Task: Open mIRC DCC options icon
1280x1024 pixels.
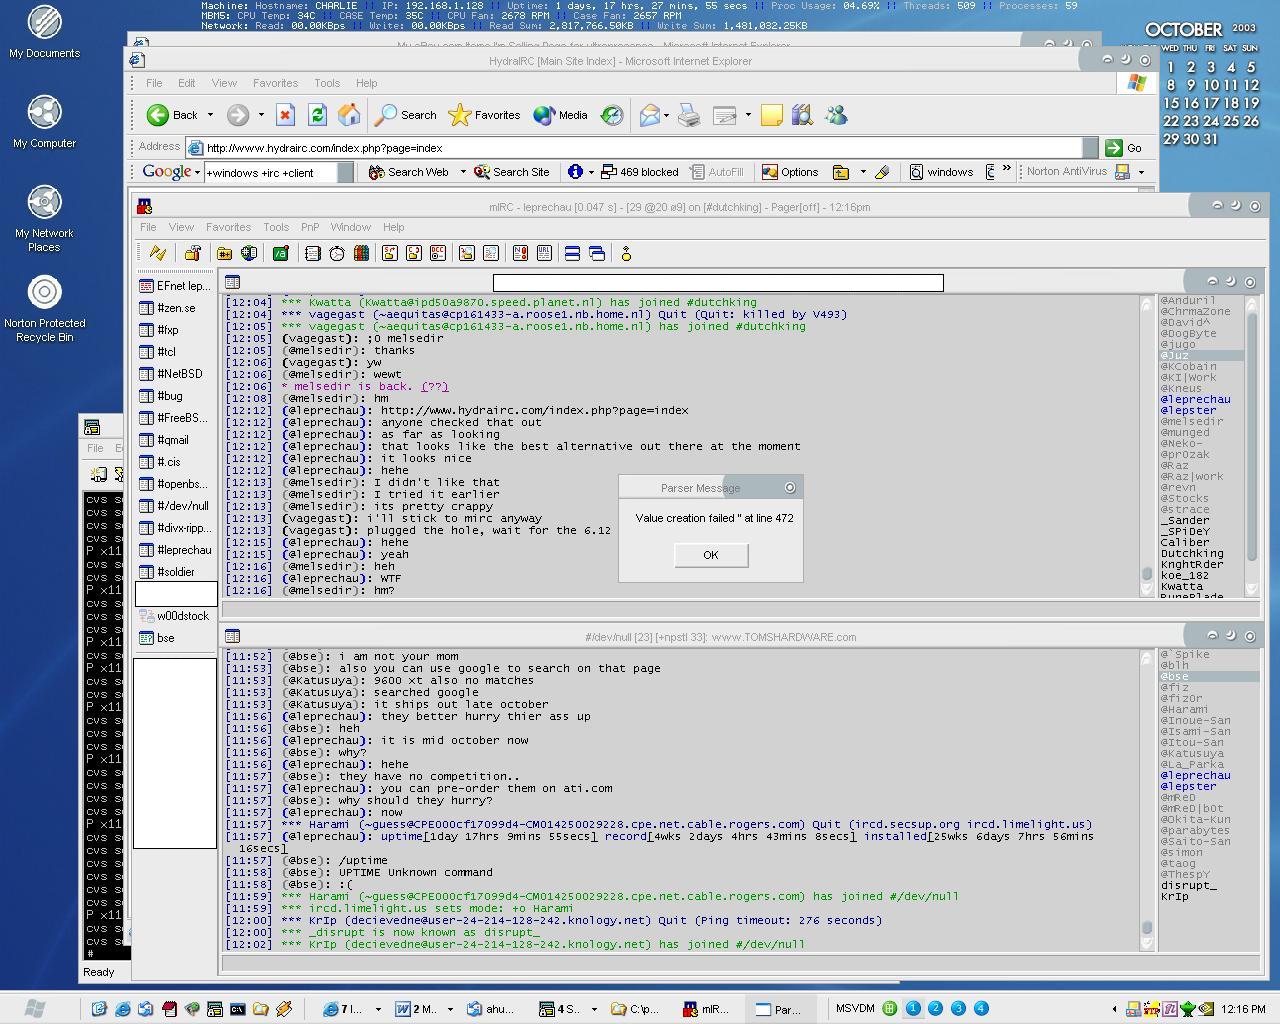Action: [x=437, y=254]
